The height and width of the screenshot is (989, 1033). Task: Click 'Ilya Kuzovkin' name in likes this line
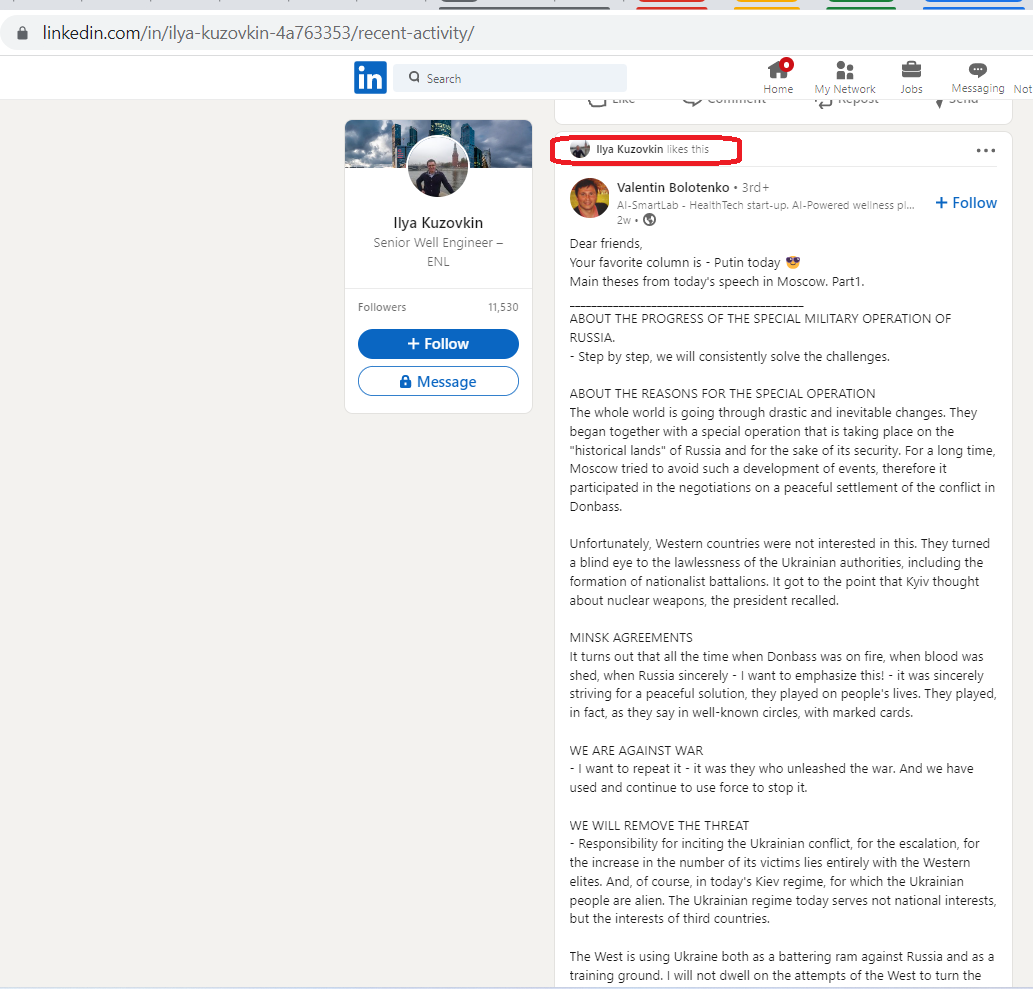point(629,150)
